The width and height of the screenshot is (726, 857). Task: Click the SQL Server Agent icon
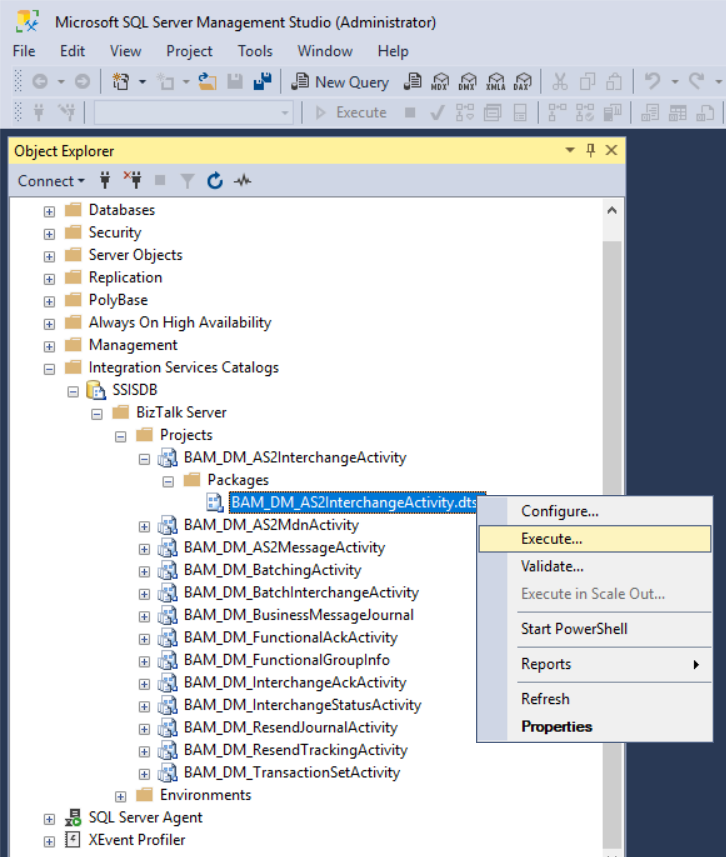pos(73,818)
